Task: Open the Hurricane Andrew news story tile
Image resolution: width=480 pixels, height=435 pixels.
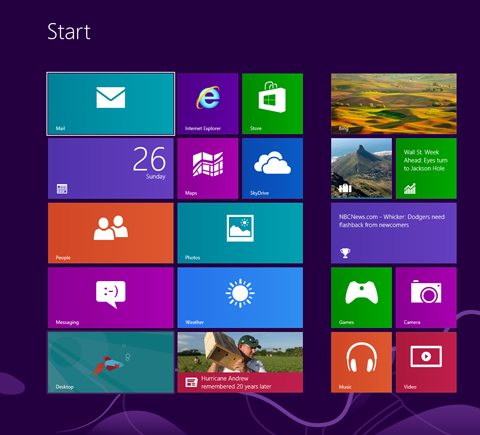Action: pos(240,362)
